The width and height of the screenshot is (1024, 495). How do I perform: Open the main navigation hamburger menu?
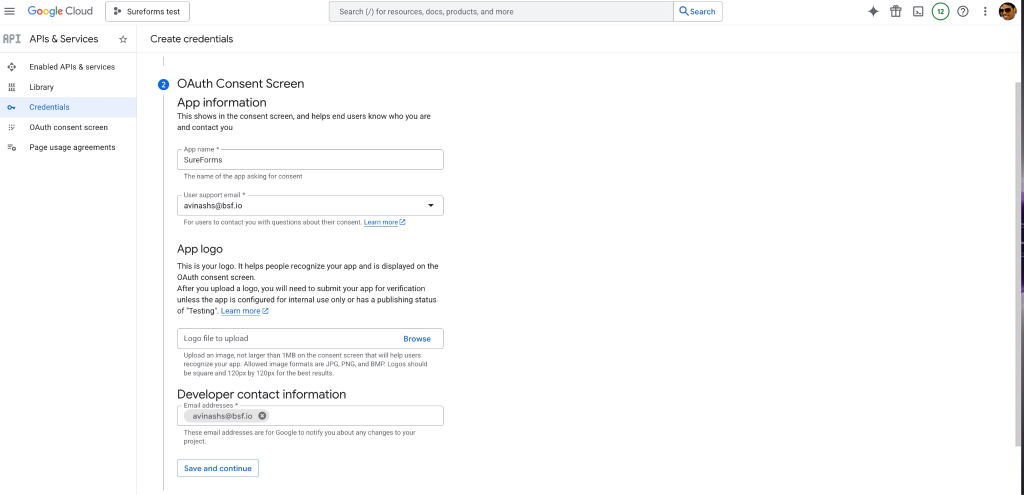pos(10,11)
